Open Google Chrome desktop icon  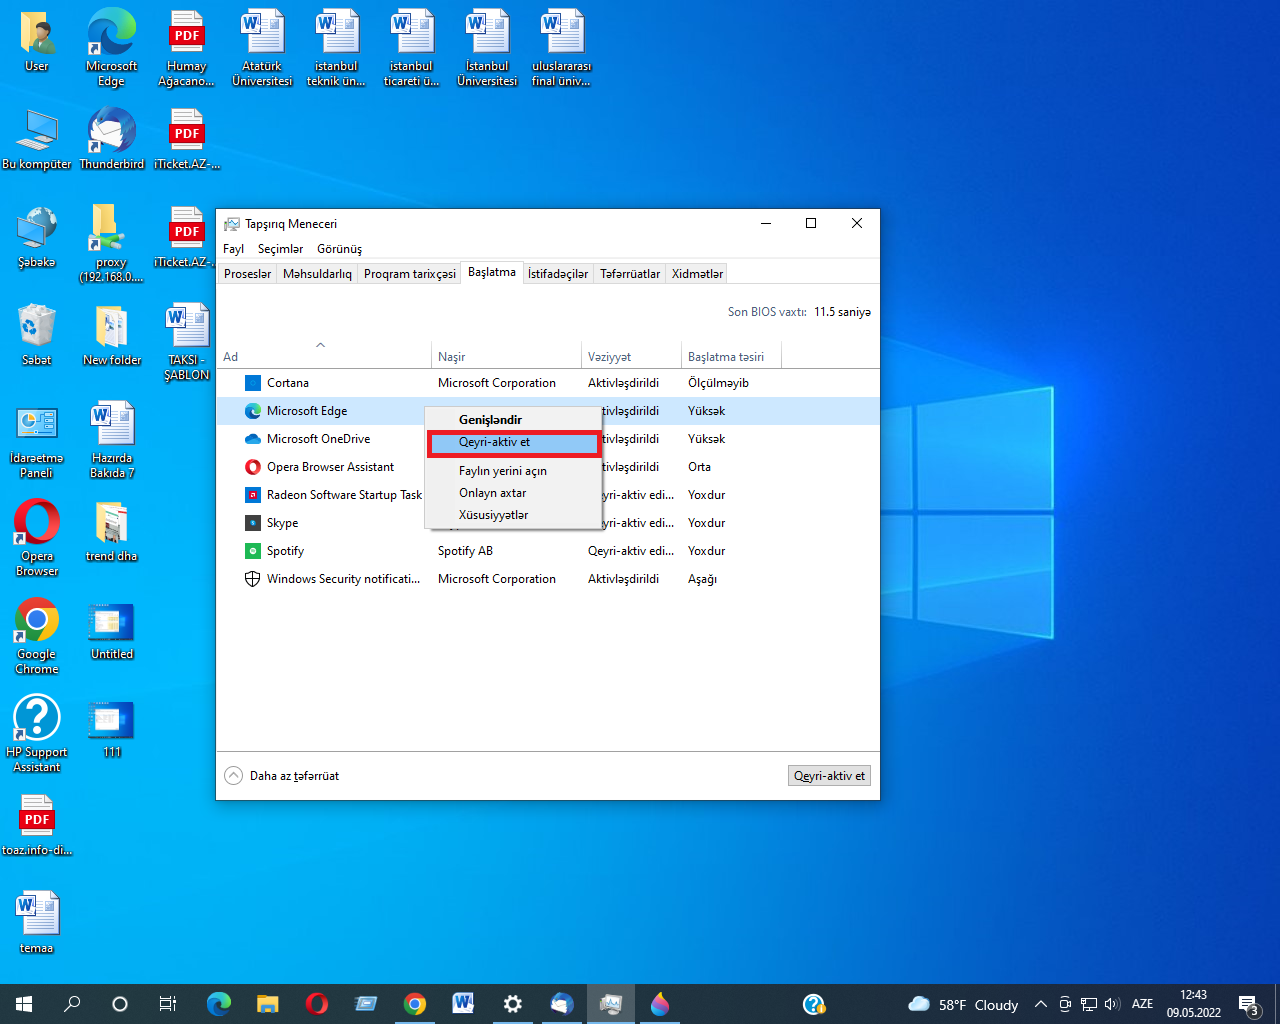pos(37,636)
